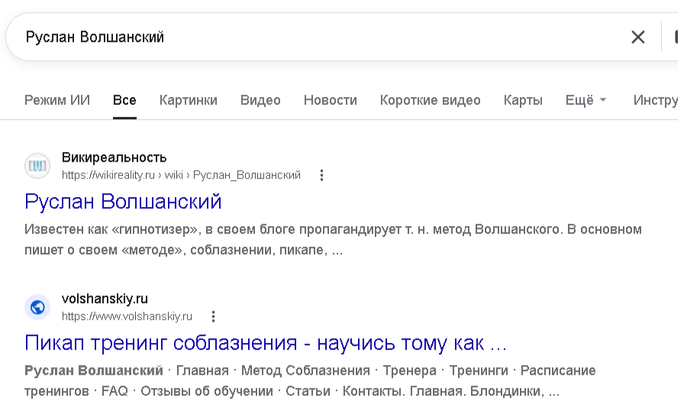Switch to the Режим ИИ tab
Viewport: 700px width, 420px height.
(57, 100)
